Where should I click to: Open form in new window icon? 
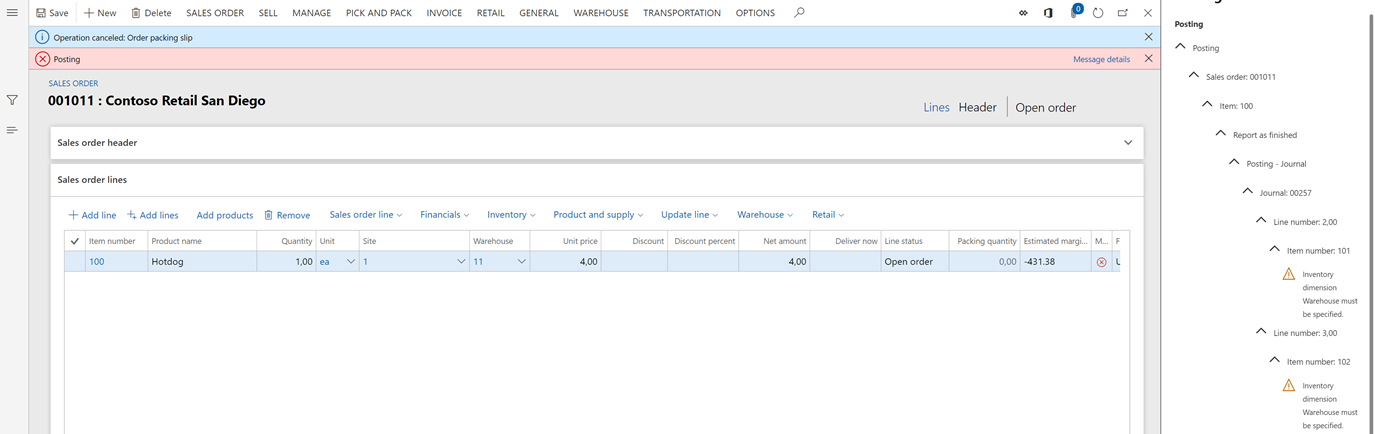1123,13
